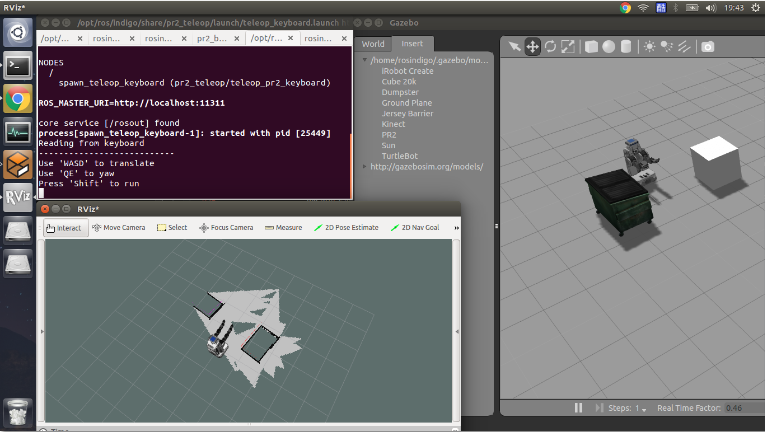Image resolution: width=765 pixels, height=432 pixels.
Task: Select Sun model in the list
Action: click(388, 145)
